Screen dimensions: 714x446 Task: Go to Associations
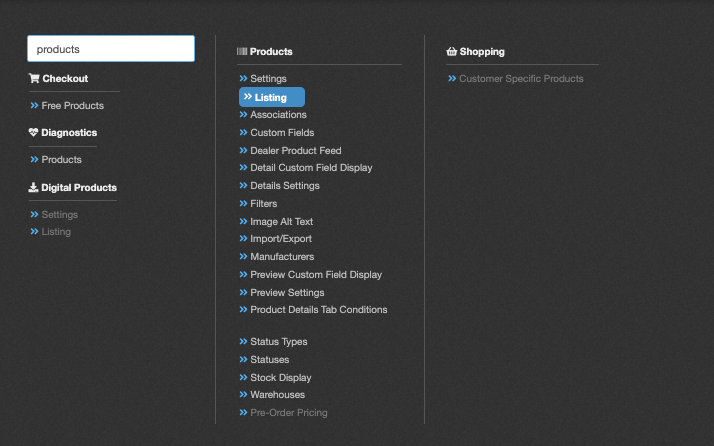coord(278,115)
